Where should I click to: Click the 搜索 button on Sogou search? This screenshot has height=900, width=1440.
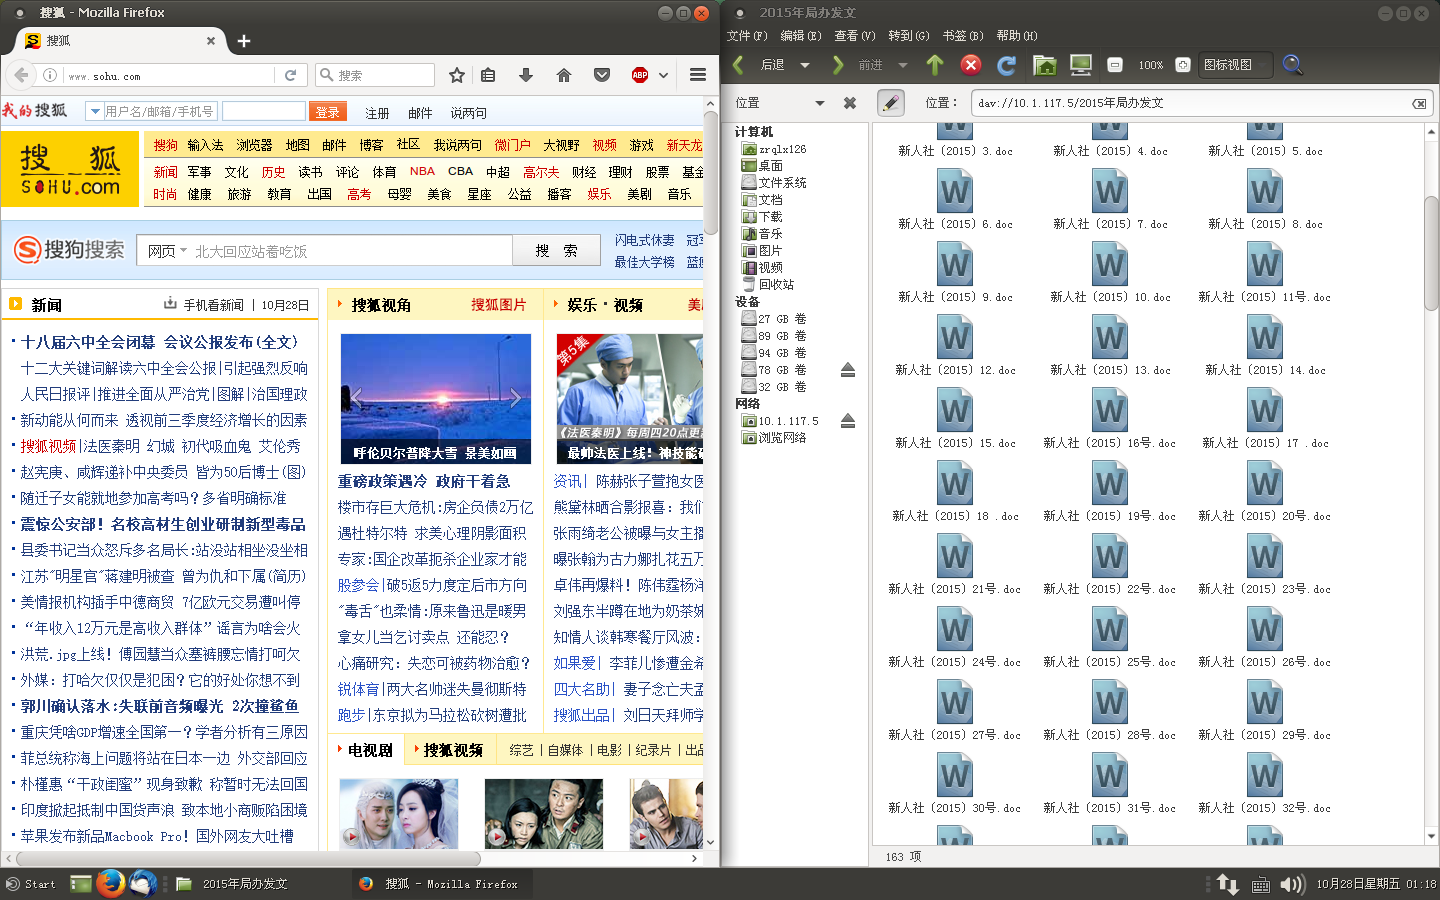556,251
